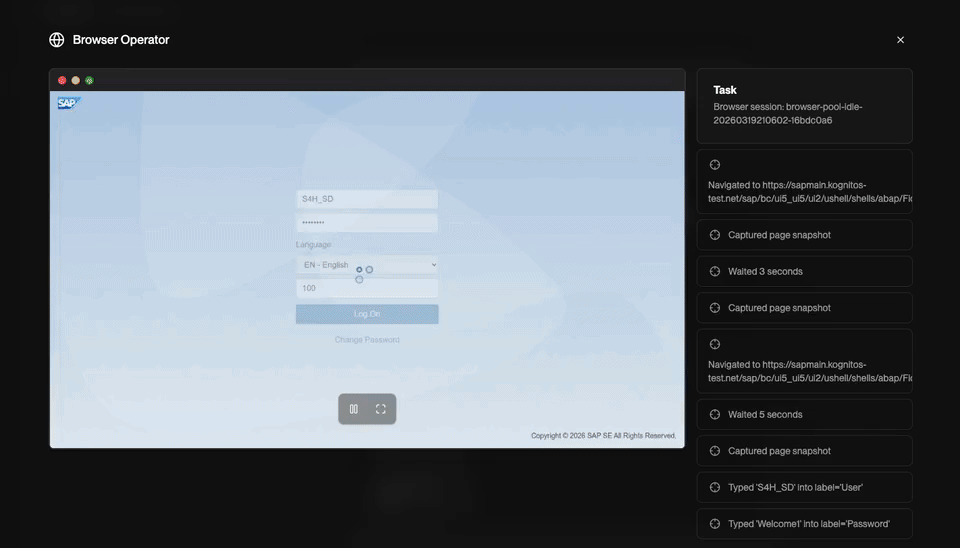Close the Browser Operator panel
The image size is (960, 548).
(900, 40)
